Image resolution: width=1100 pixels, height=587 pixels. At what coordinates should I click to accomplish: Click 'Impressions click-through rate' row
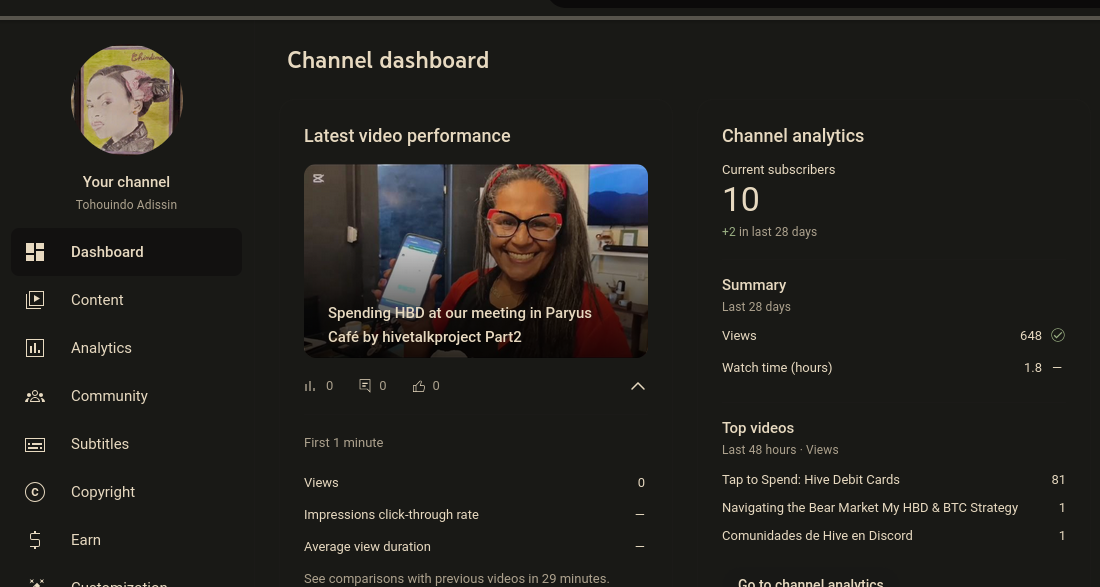(x=474, y=515)
